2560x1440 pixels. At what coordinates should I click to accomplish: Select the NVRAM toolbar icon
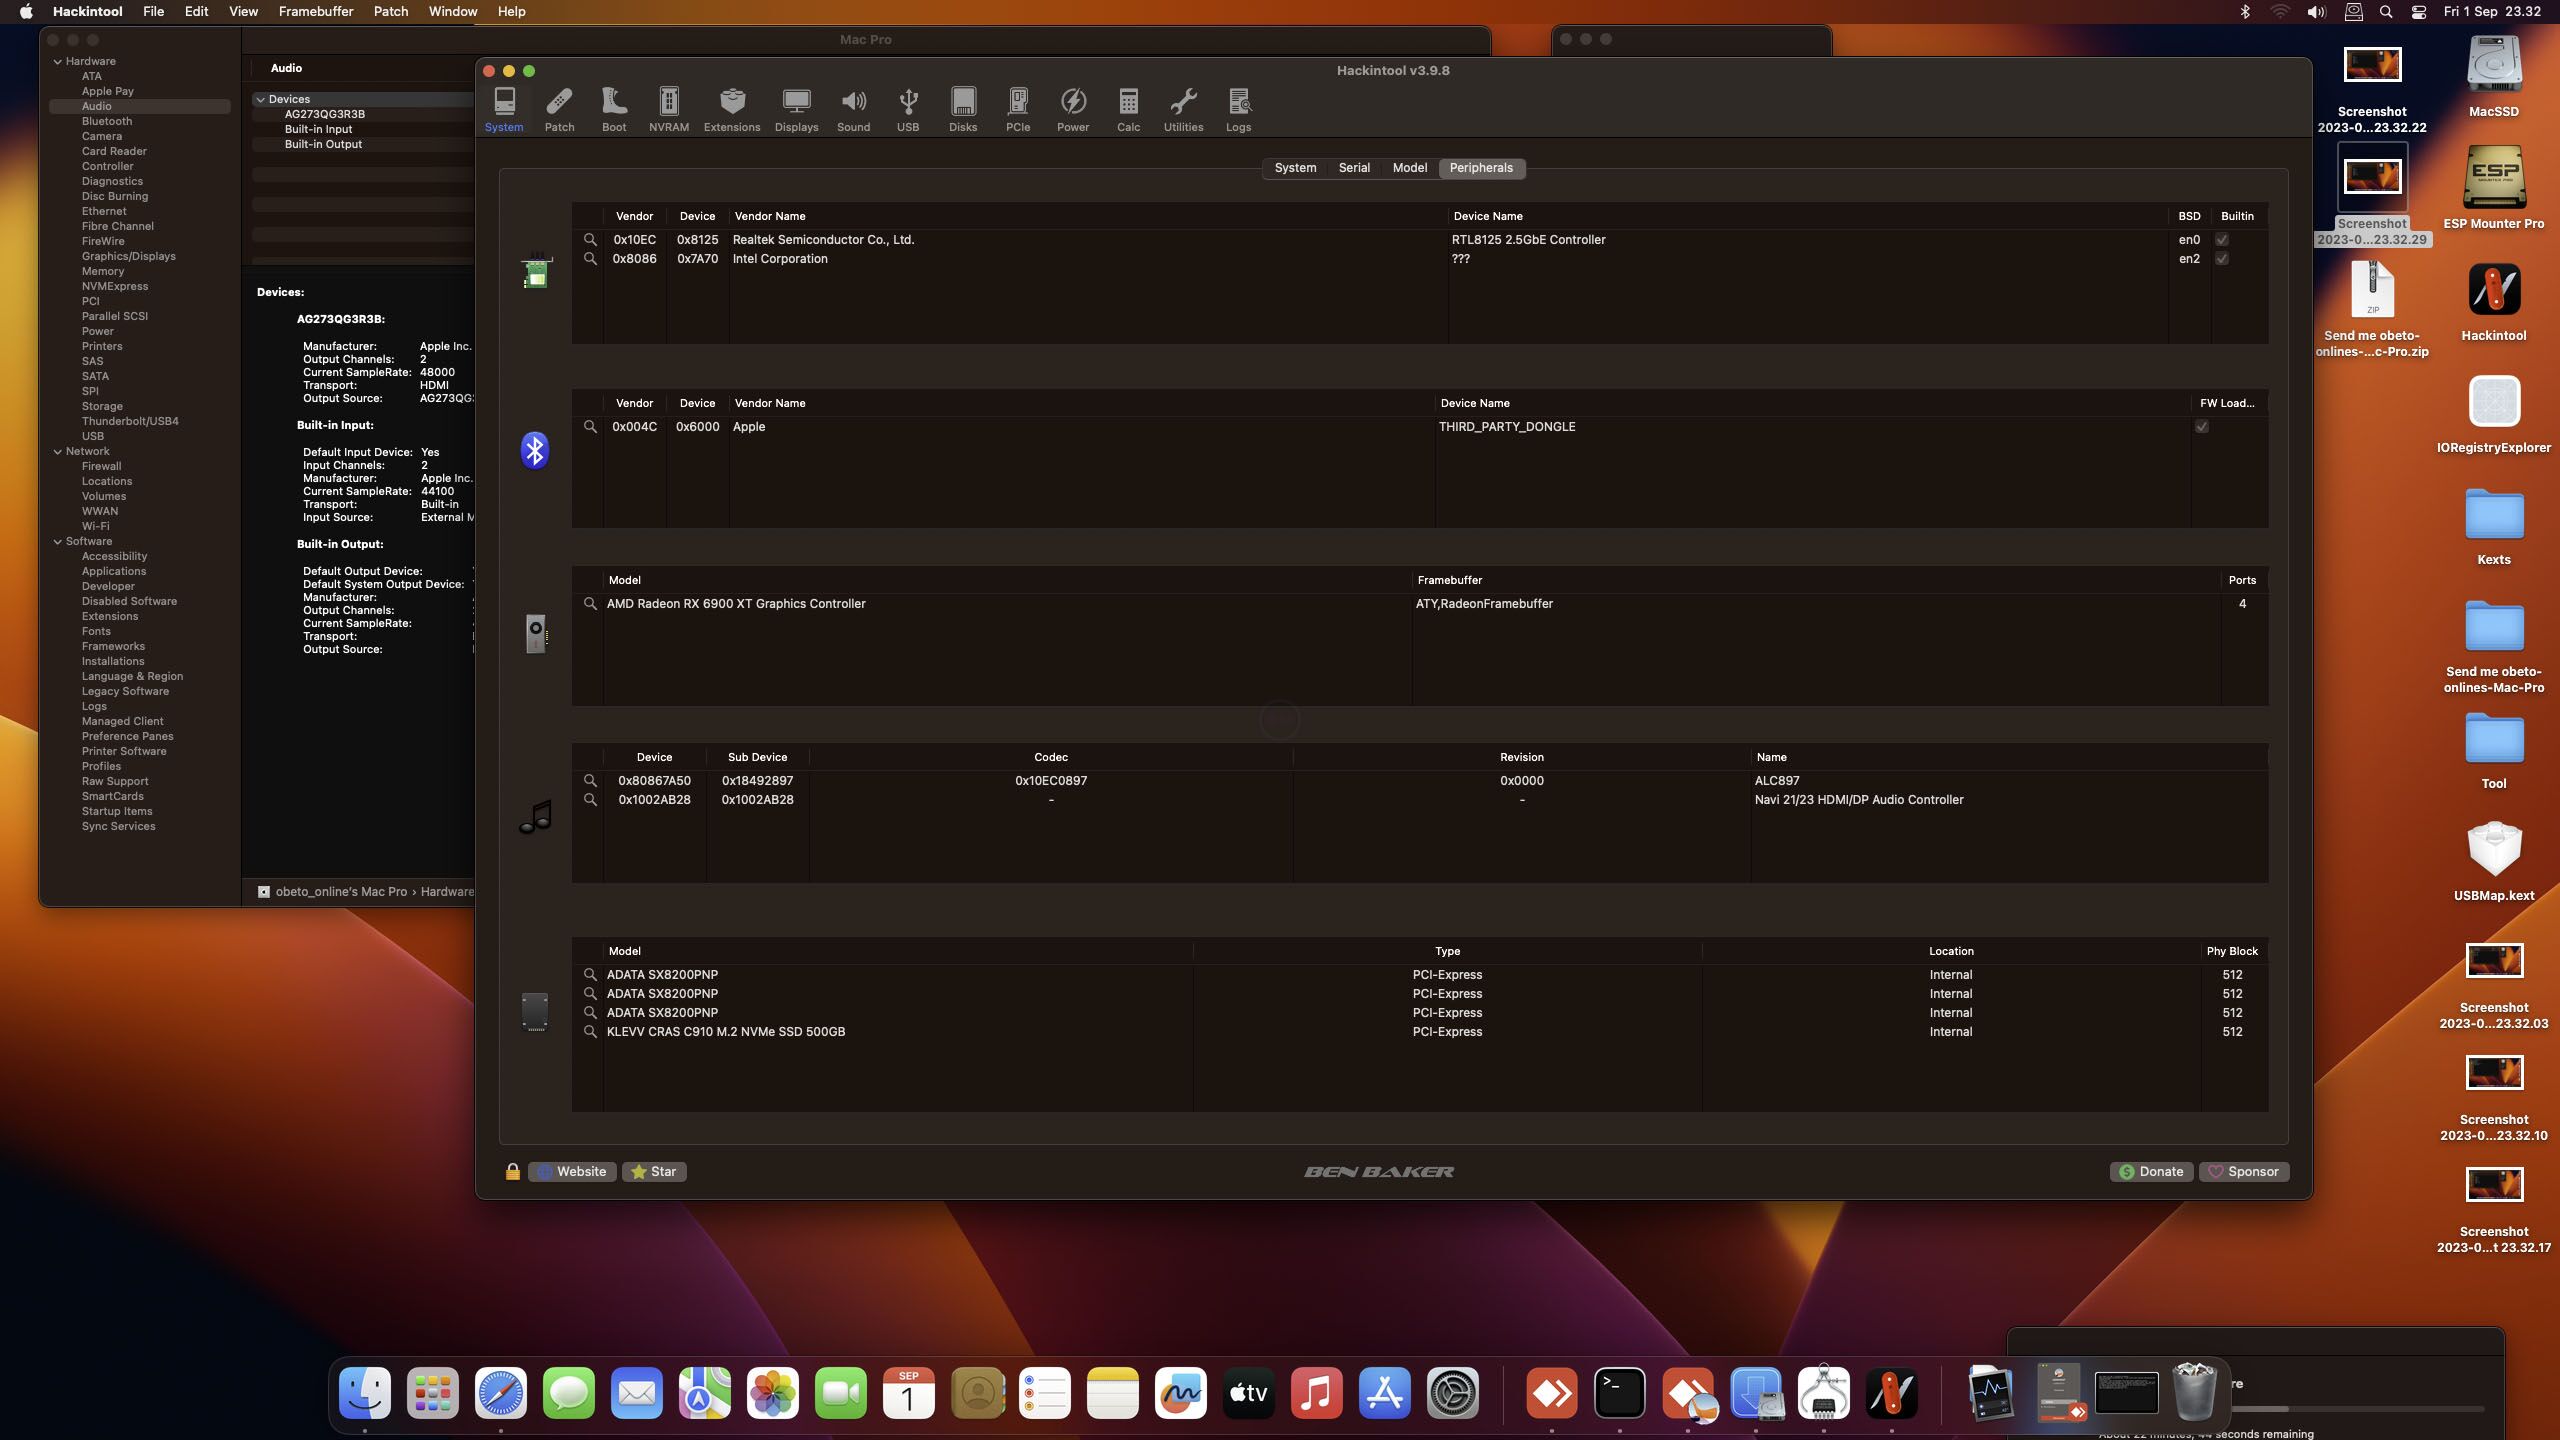[x=668, y=108]
